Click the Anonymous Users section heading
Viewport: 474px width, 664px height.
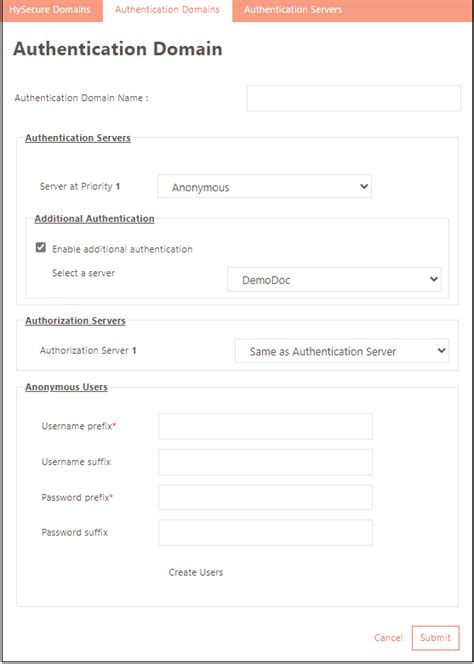tap(66, 387)
